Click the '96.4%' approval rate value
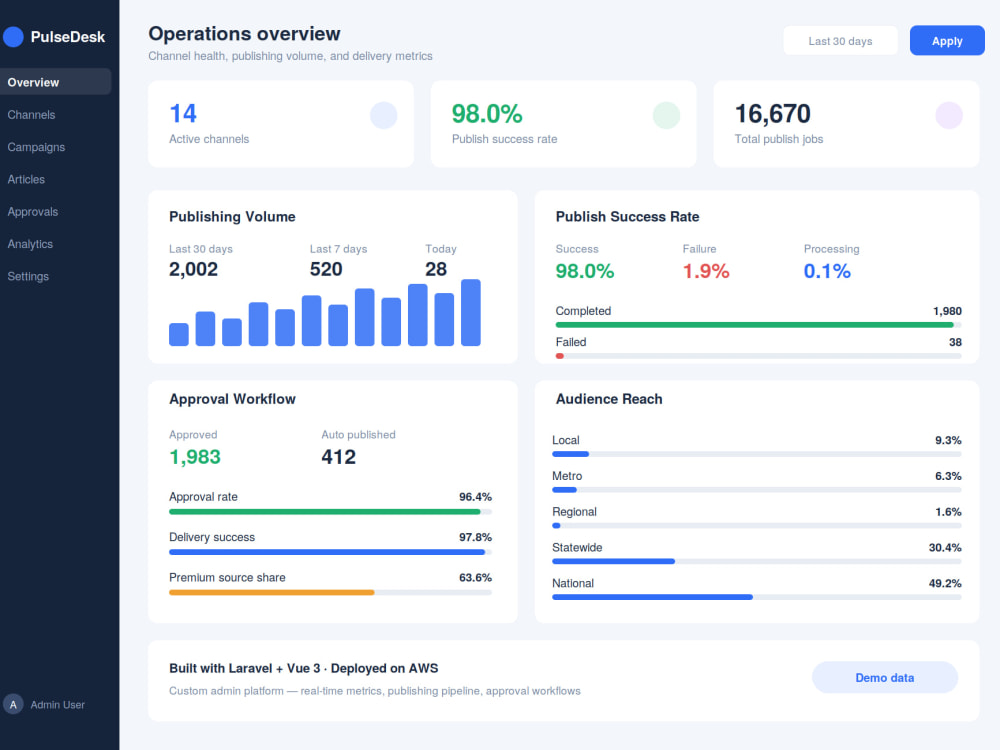 click(x=475, y=497)
